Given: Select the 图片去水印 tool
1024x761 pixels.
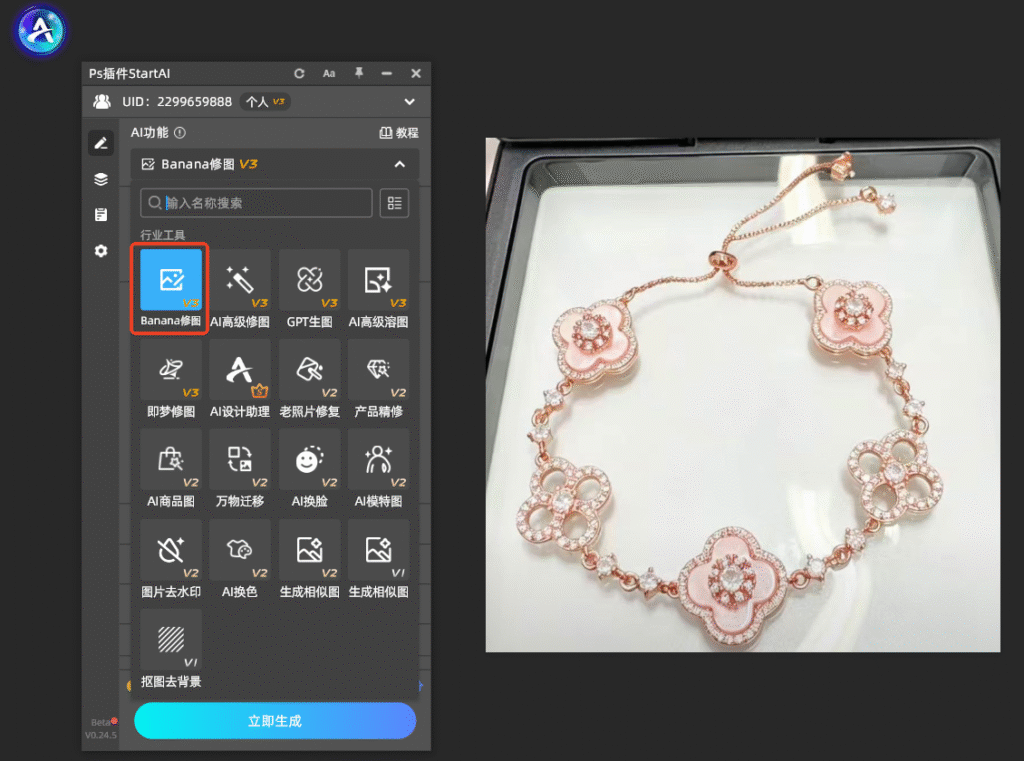Looking at the screenshot, I should pos(170,559).
